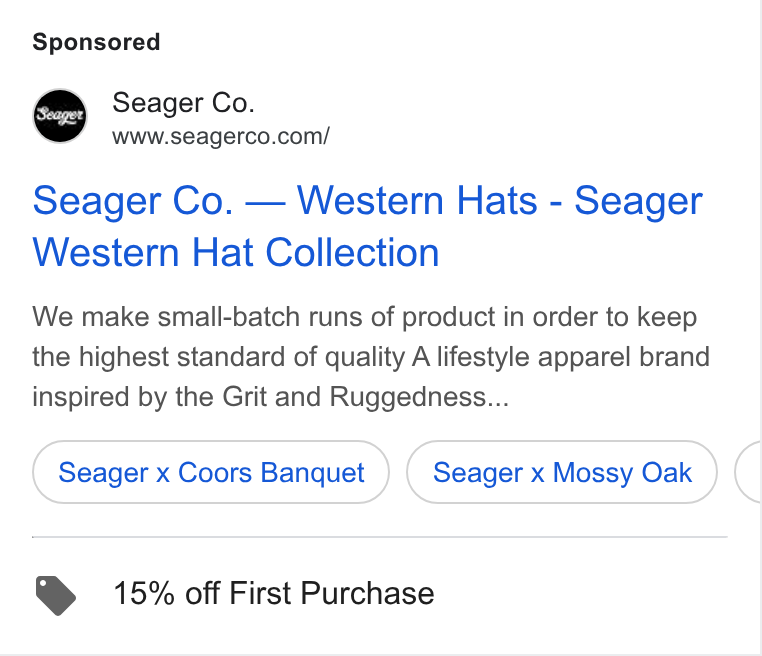Click the gray price tag icon
The image size is (762, 656).
pos(55,595)
